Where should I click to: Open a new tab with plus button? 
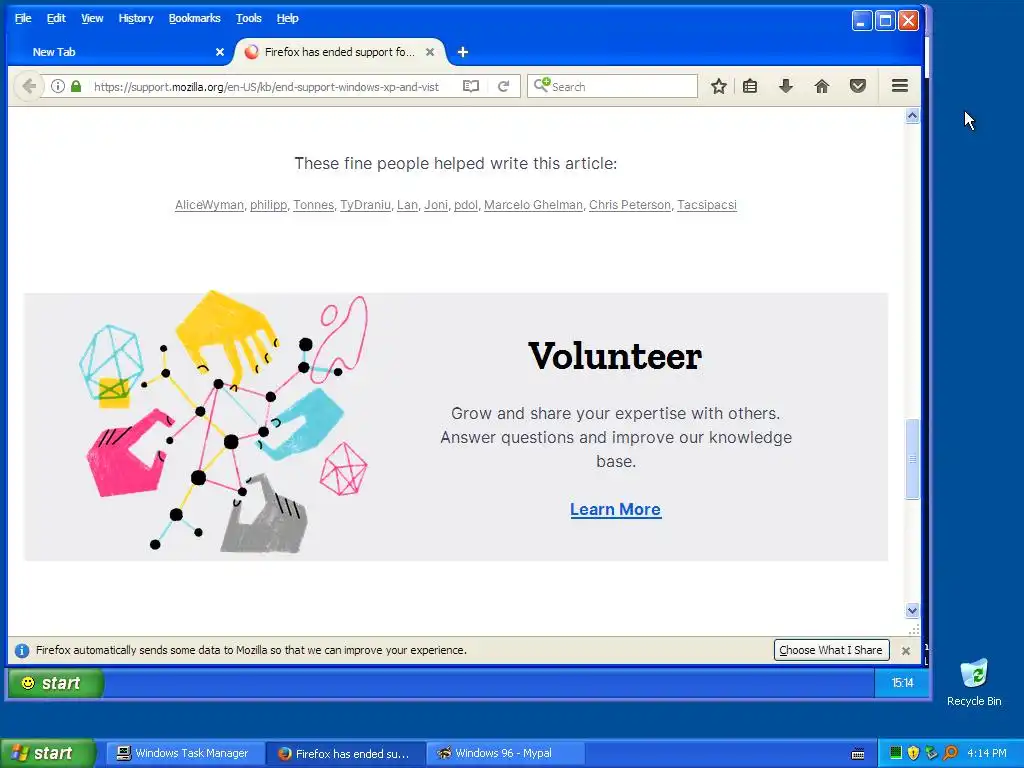pyautogui.click(x=462, y=52)
